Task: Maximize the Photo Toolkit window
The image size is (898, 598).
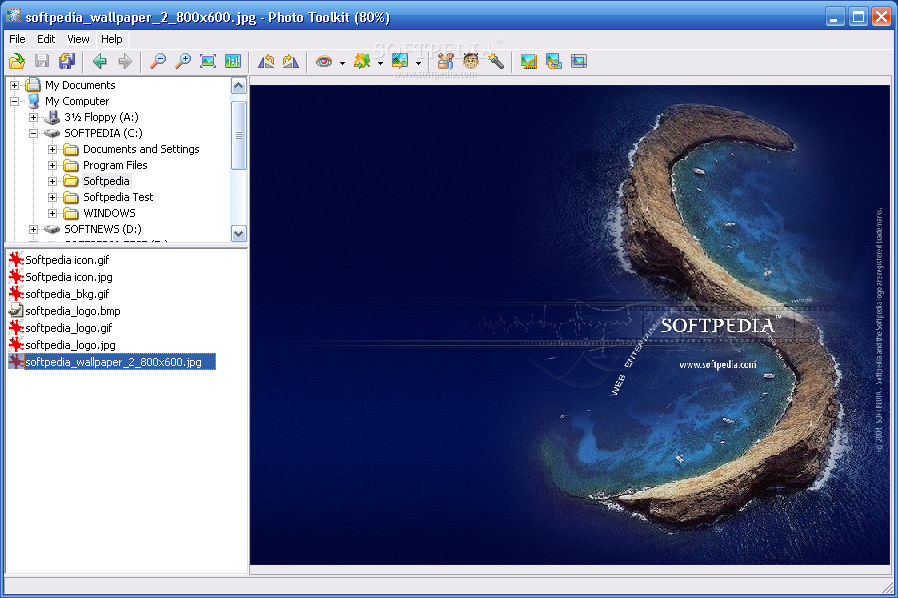Action: coord(858,17)
